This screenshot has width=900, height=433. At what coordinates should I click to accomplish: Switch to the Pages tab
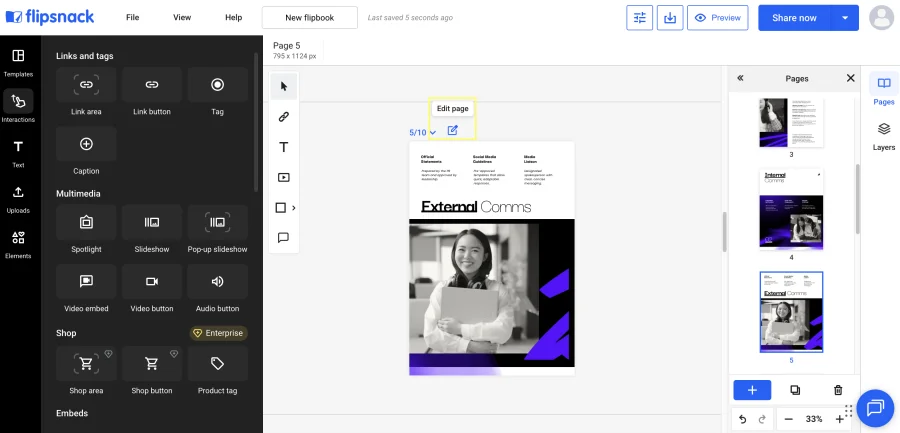click(x=884, y=90)
